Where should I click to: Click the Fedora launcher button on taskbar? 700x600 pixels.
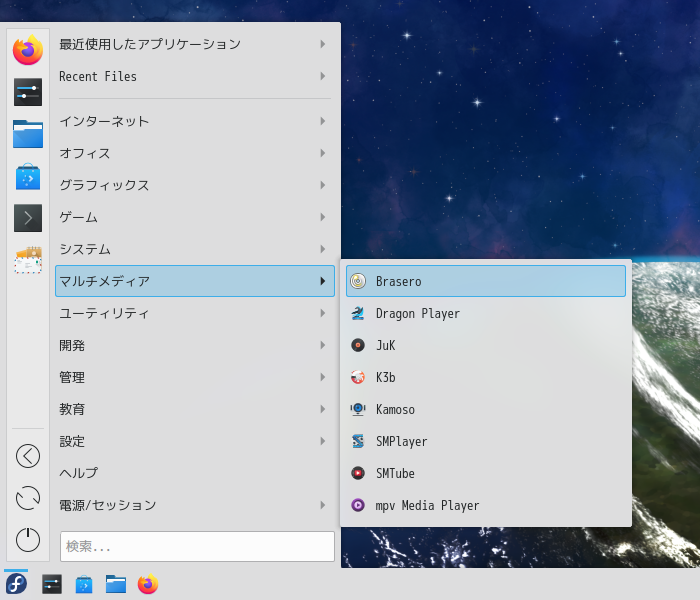click(x=16, y=584)
